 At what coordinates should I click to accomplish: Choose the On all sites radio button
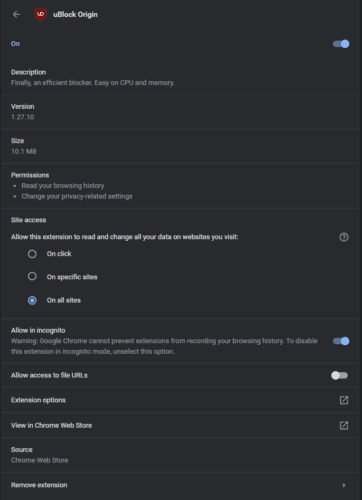coord(32,300)
